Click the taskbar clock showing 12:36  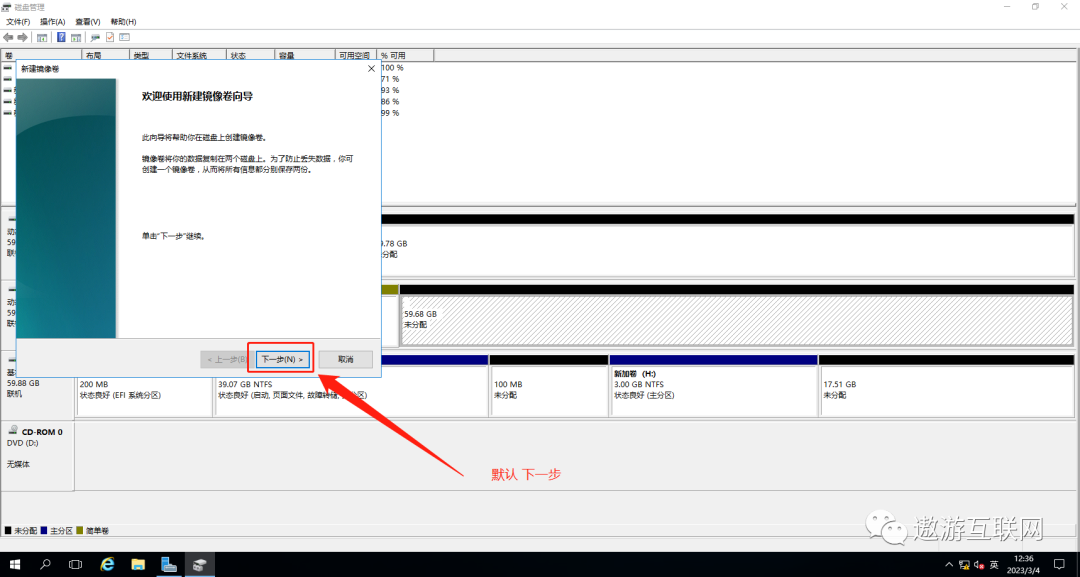[1025, 565]
